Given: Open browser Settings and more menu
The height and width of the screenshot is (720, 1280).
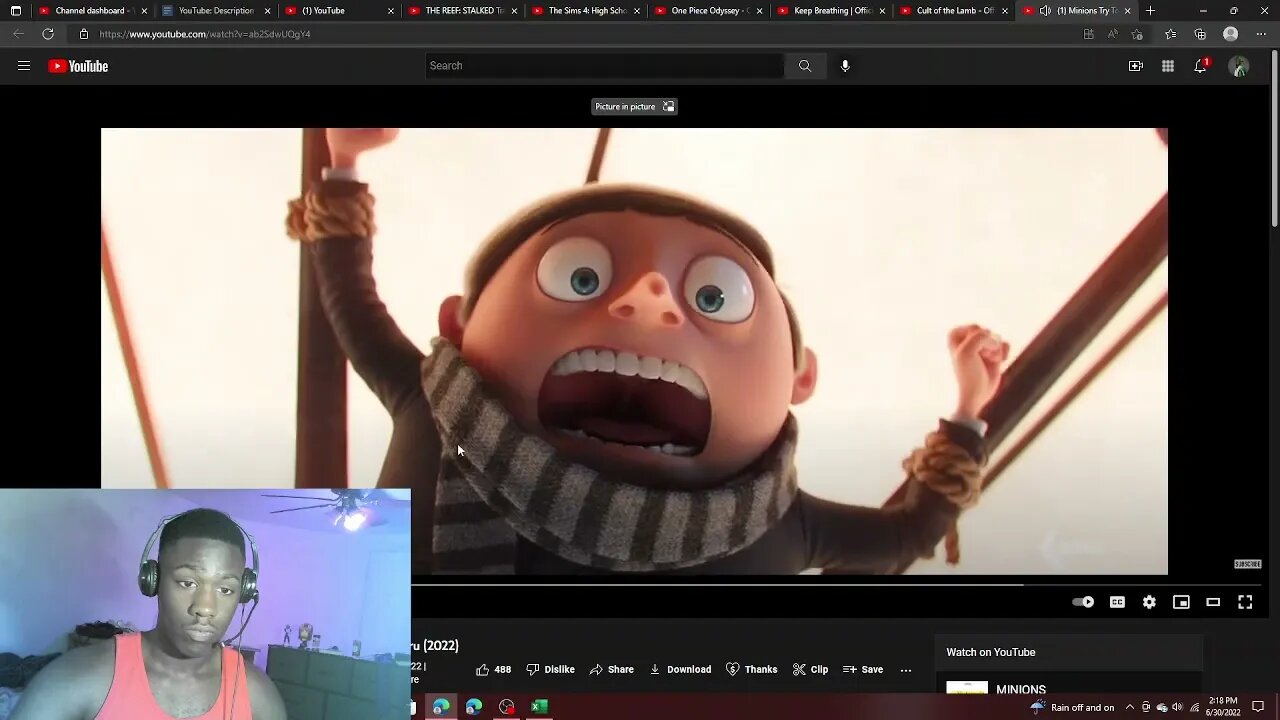Looking at the screenshot, I should [1260, 34].
